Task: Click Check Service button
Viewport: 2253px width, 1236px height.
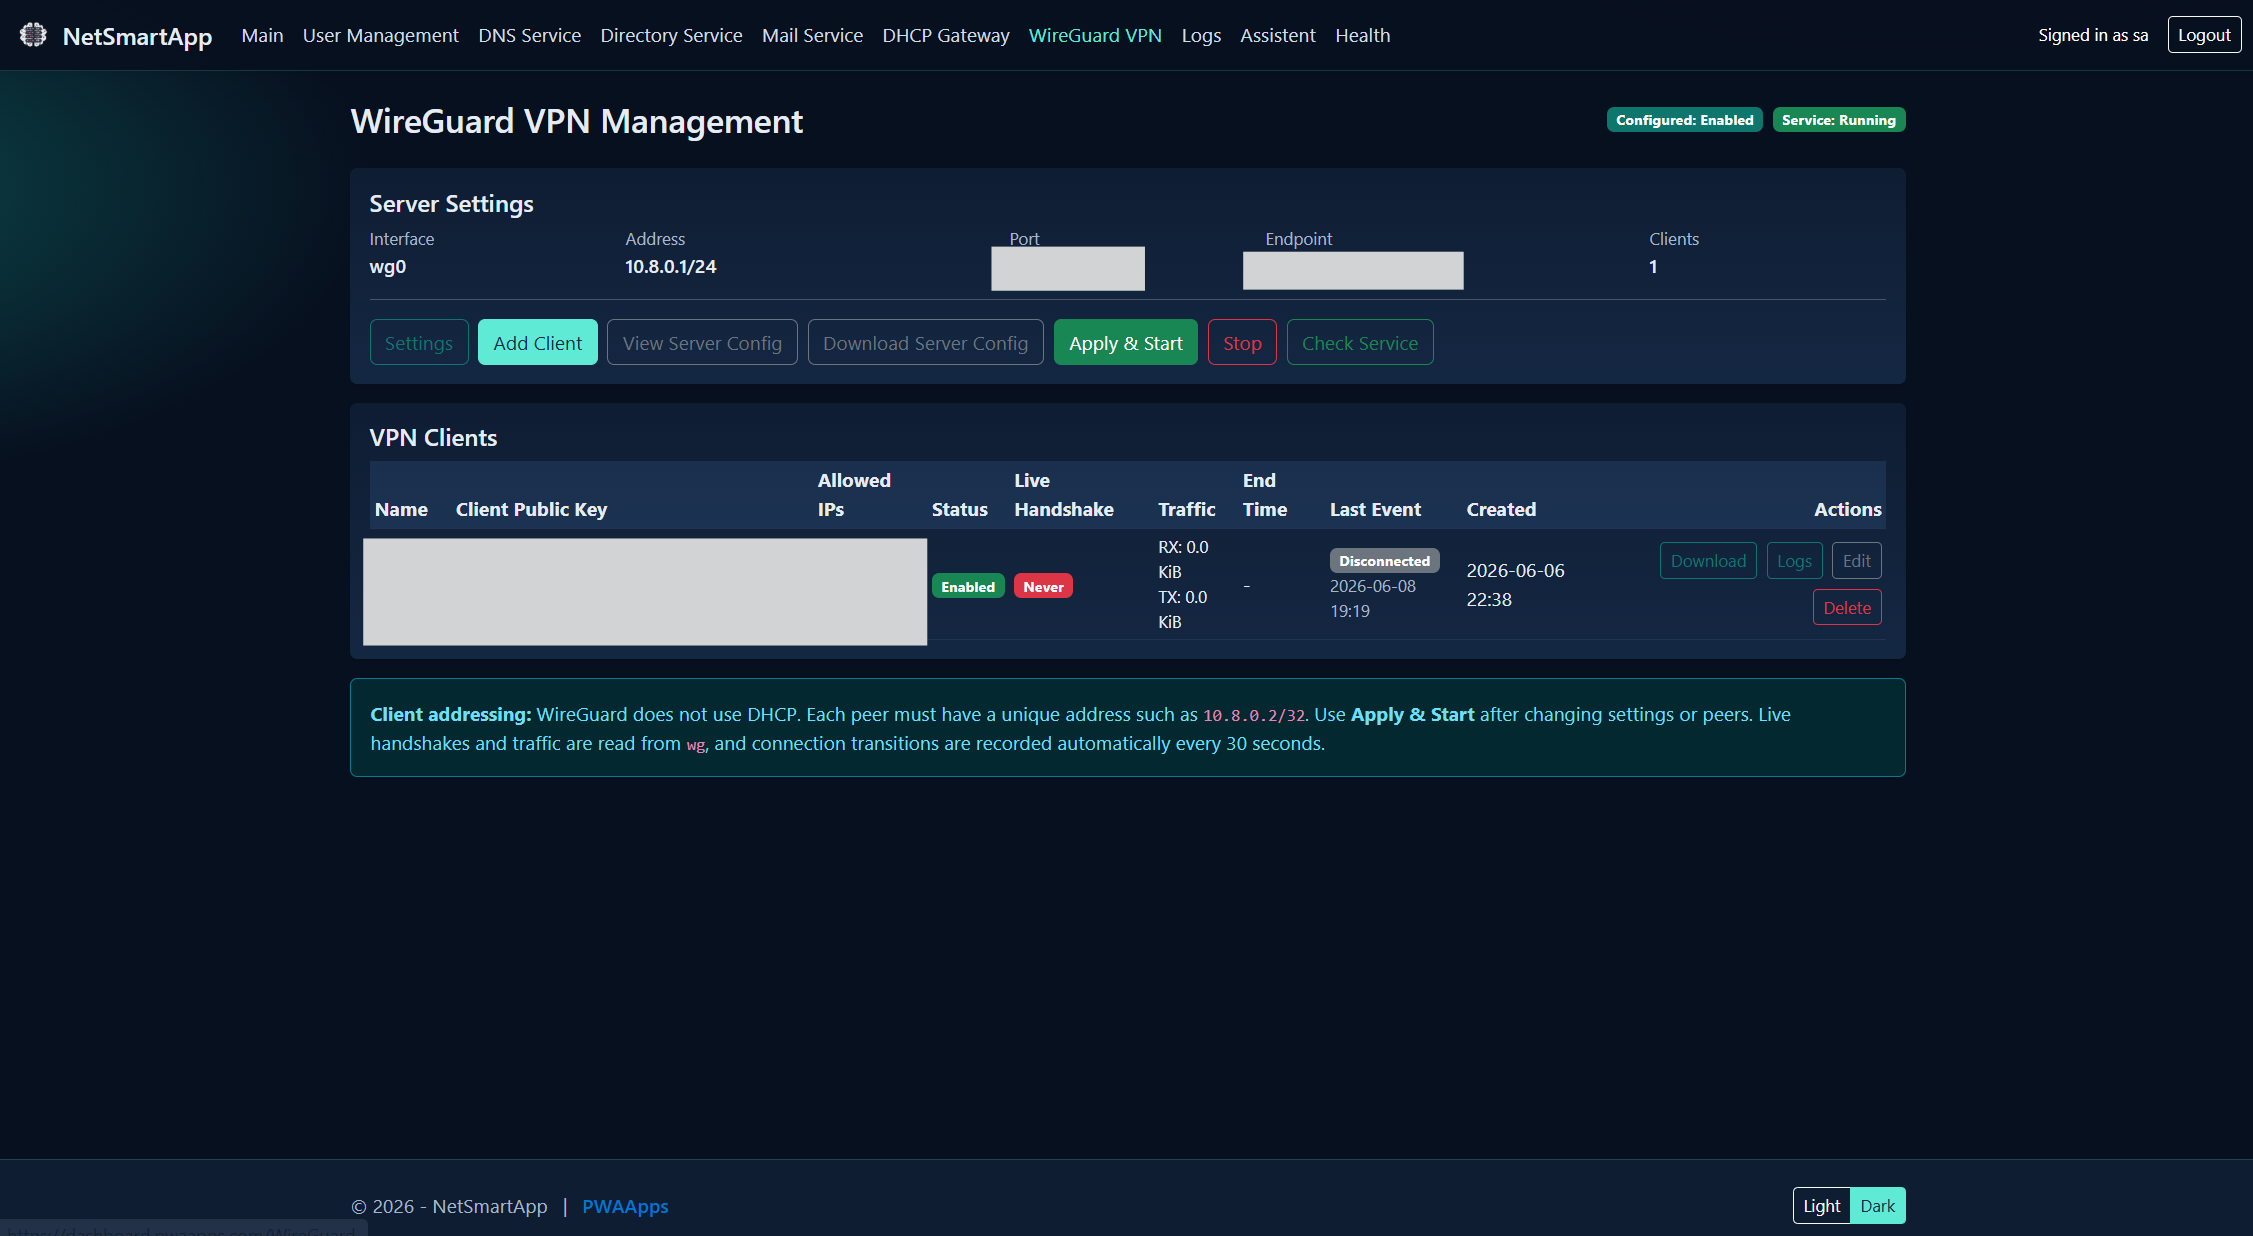Action: click(1359, 343)
